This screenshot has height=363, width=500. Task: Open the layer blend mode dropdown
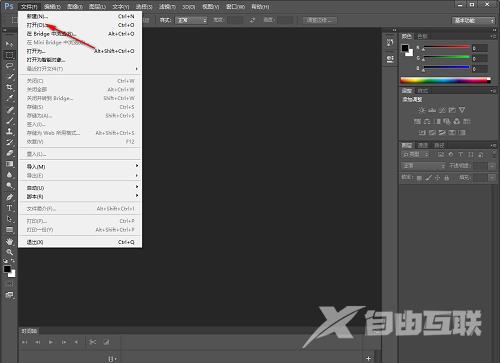pyautogui.click(x=423, y=166)
